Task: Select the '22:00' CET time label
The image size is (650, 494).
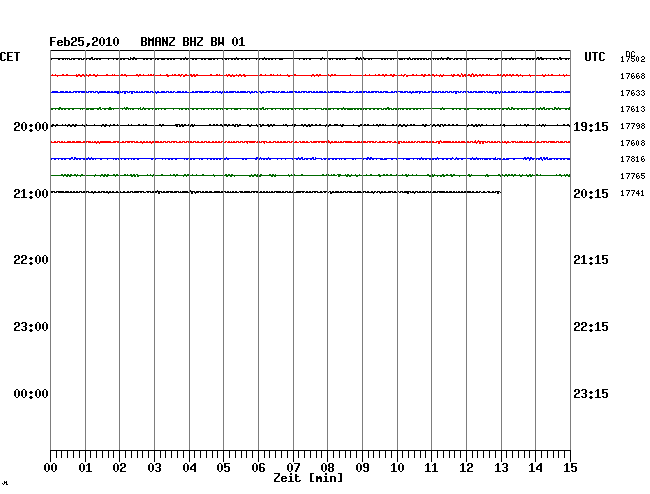Action: (x=31, y=260)
